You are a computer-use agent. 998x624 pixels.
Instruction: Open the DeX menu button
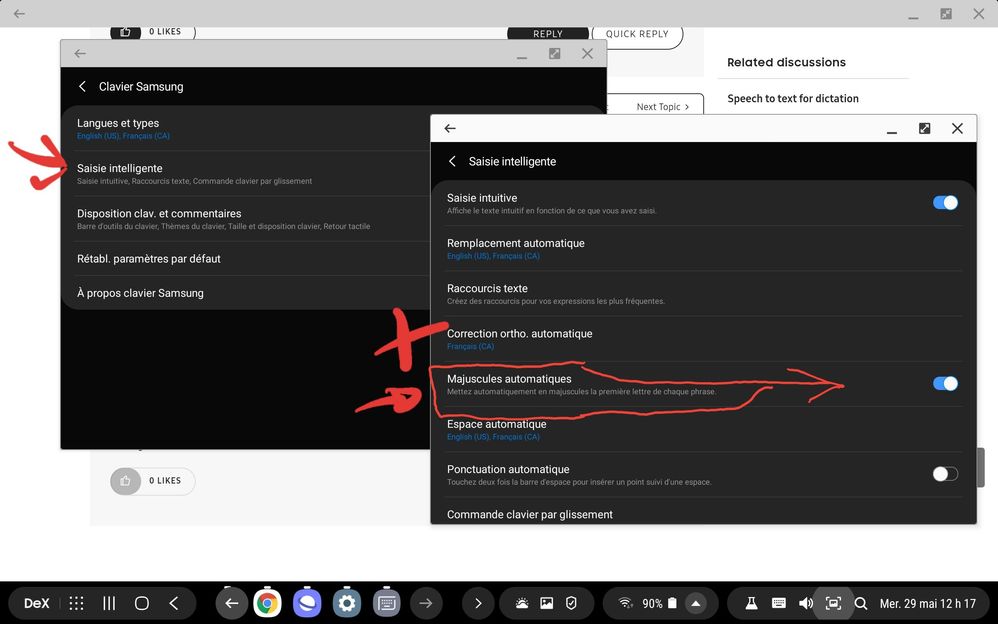point(36,603)
